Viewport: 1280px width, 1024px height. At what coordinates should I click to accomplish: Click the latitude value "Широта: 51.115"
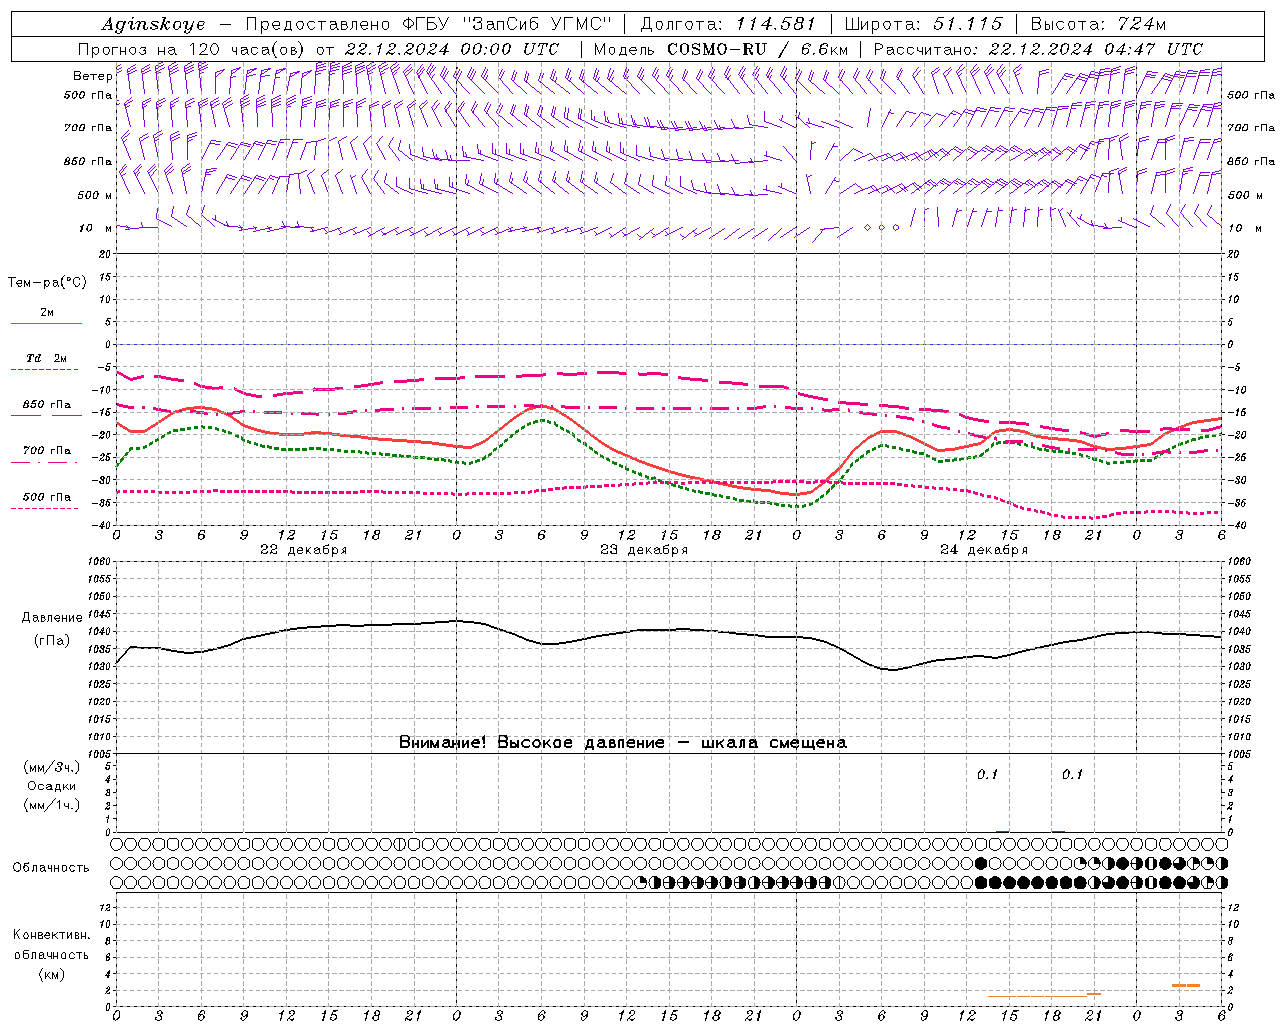pyautogui.click(x=923, y=24)
